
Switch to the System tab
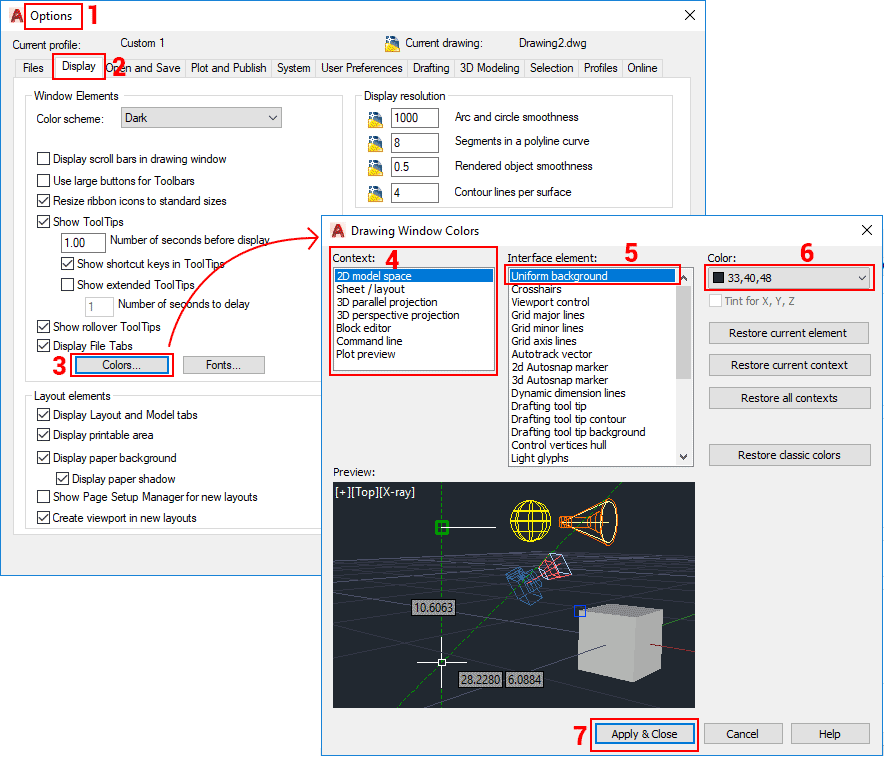293,68
